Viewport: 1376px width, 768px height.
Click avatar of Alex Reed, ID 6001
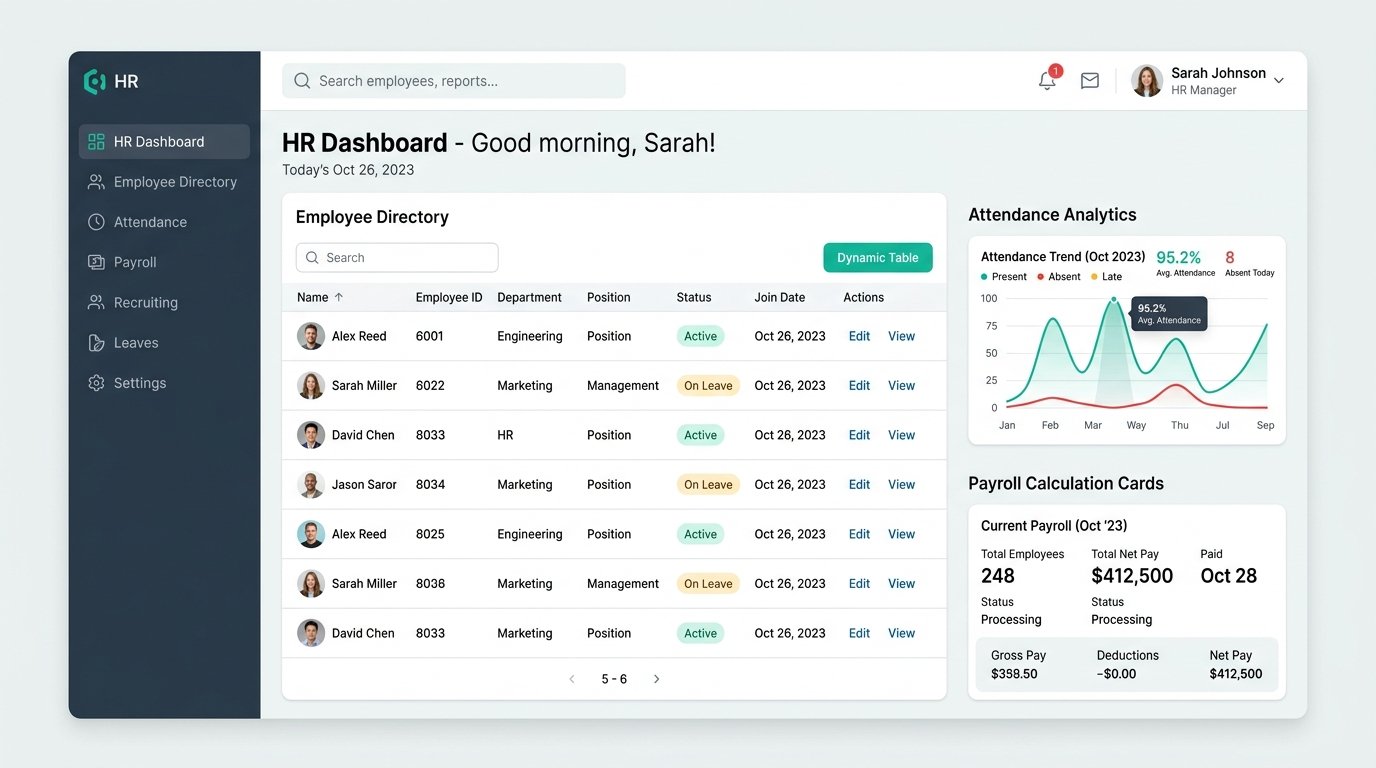311,336
